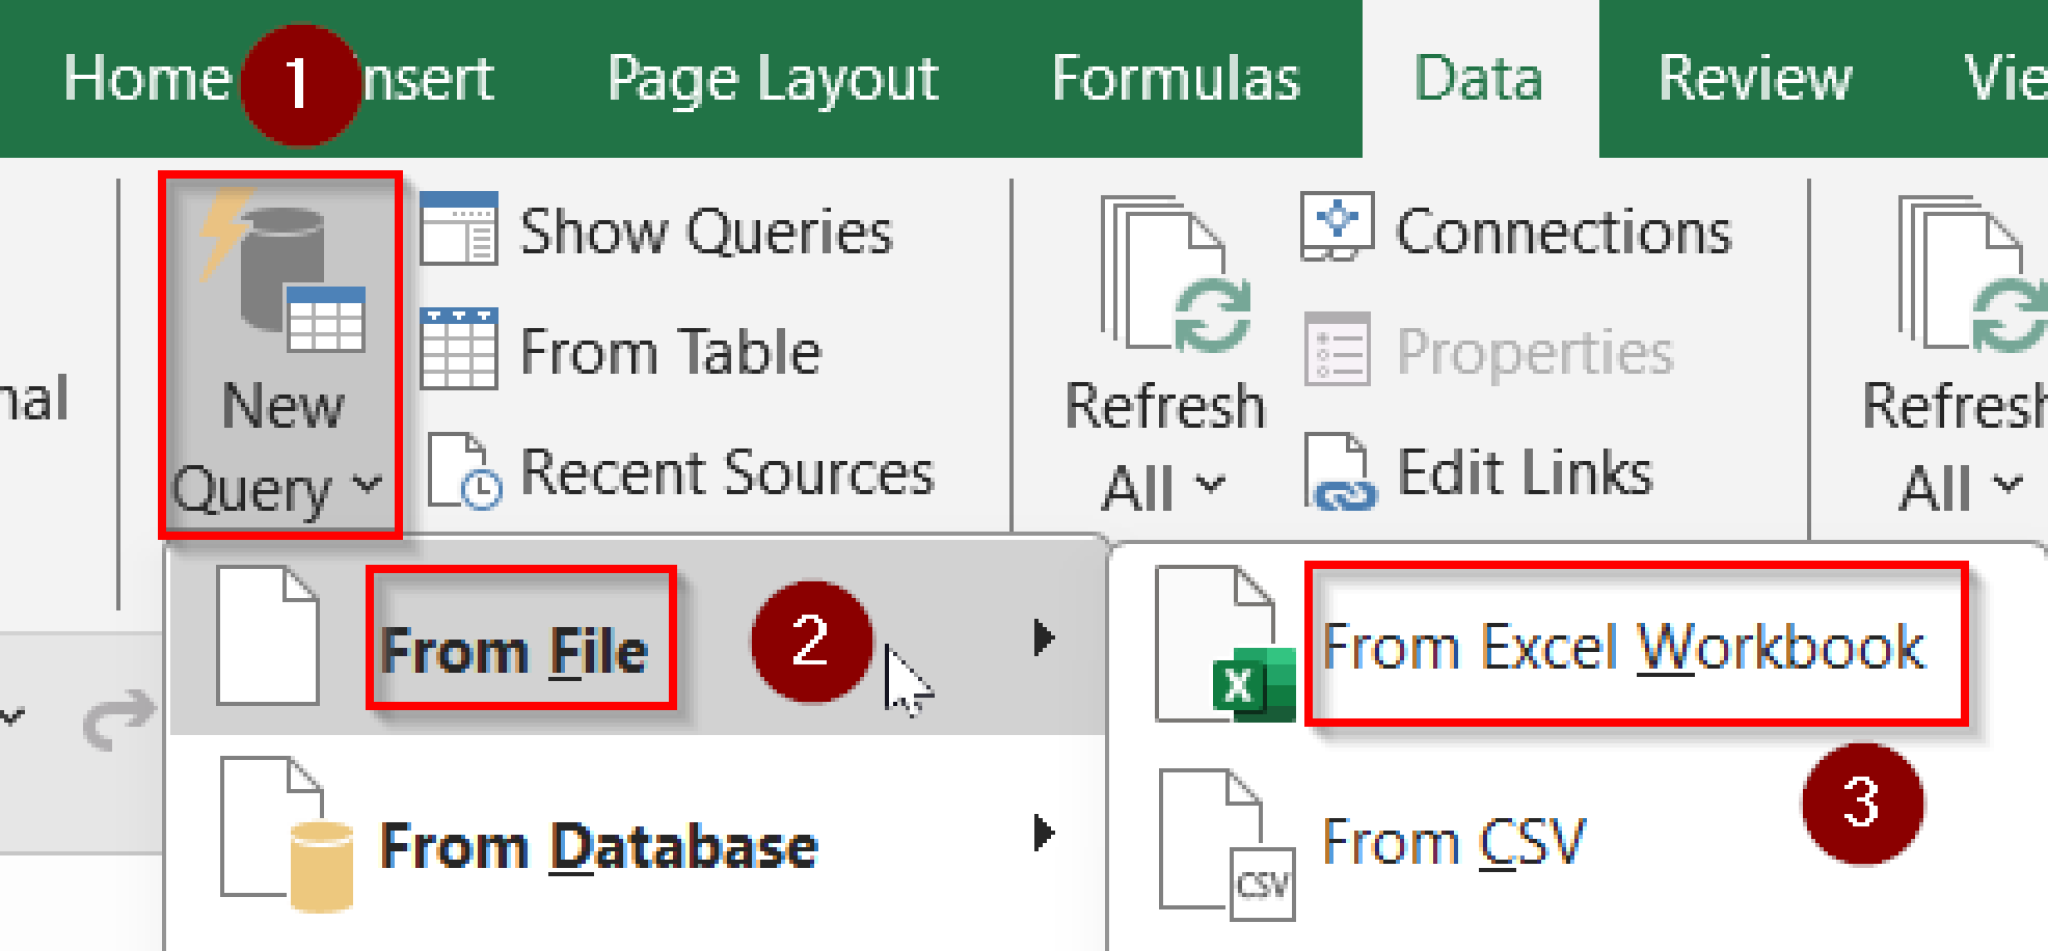2048x951 pixels.
Task: Expand the From Database submenu arrow
Action: pos(1044,833)
